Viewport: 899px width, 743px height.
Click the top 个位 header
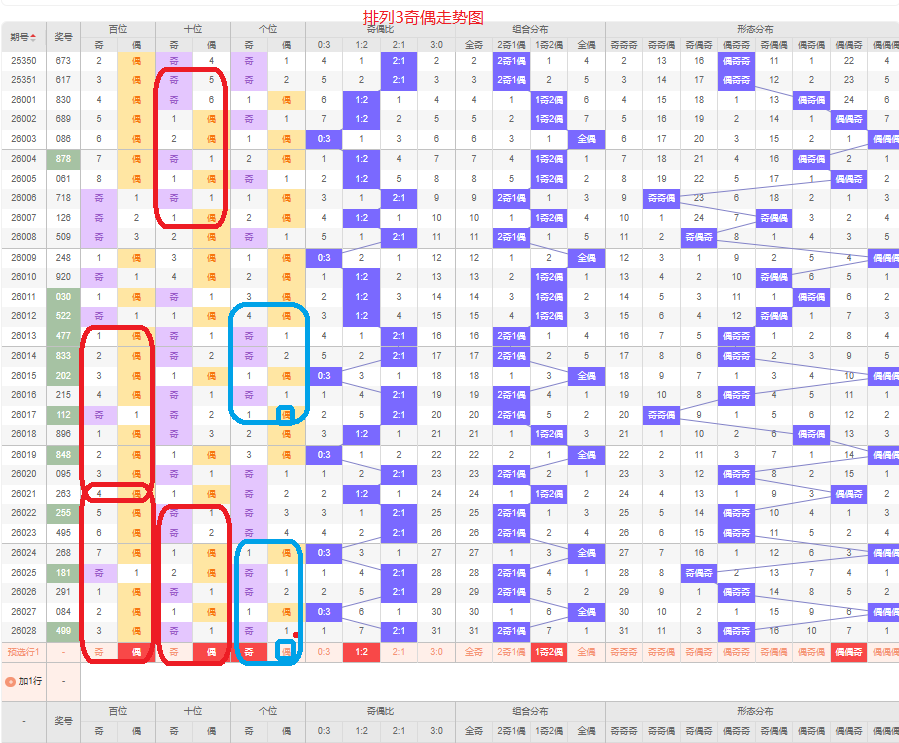click(268, 29)
